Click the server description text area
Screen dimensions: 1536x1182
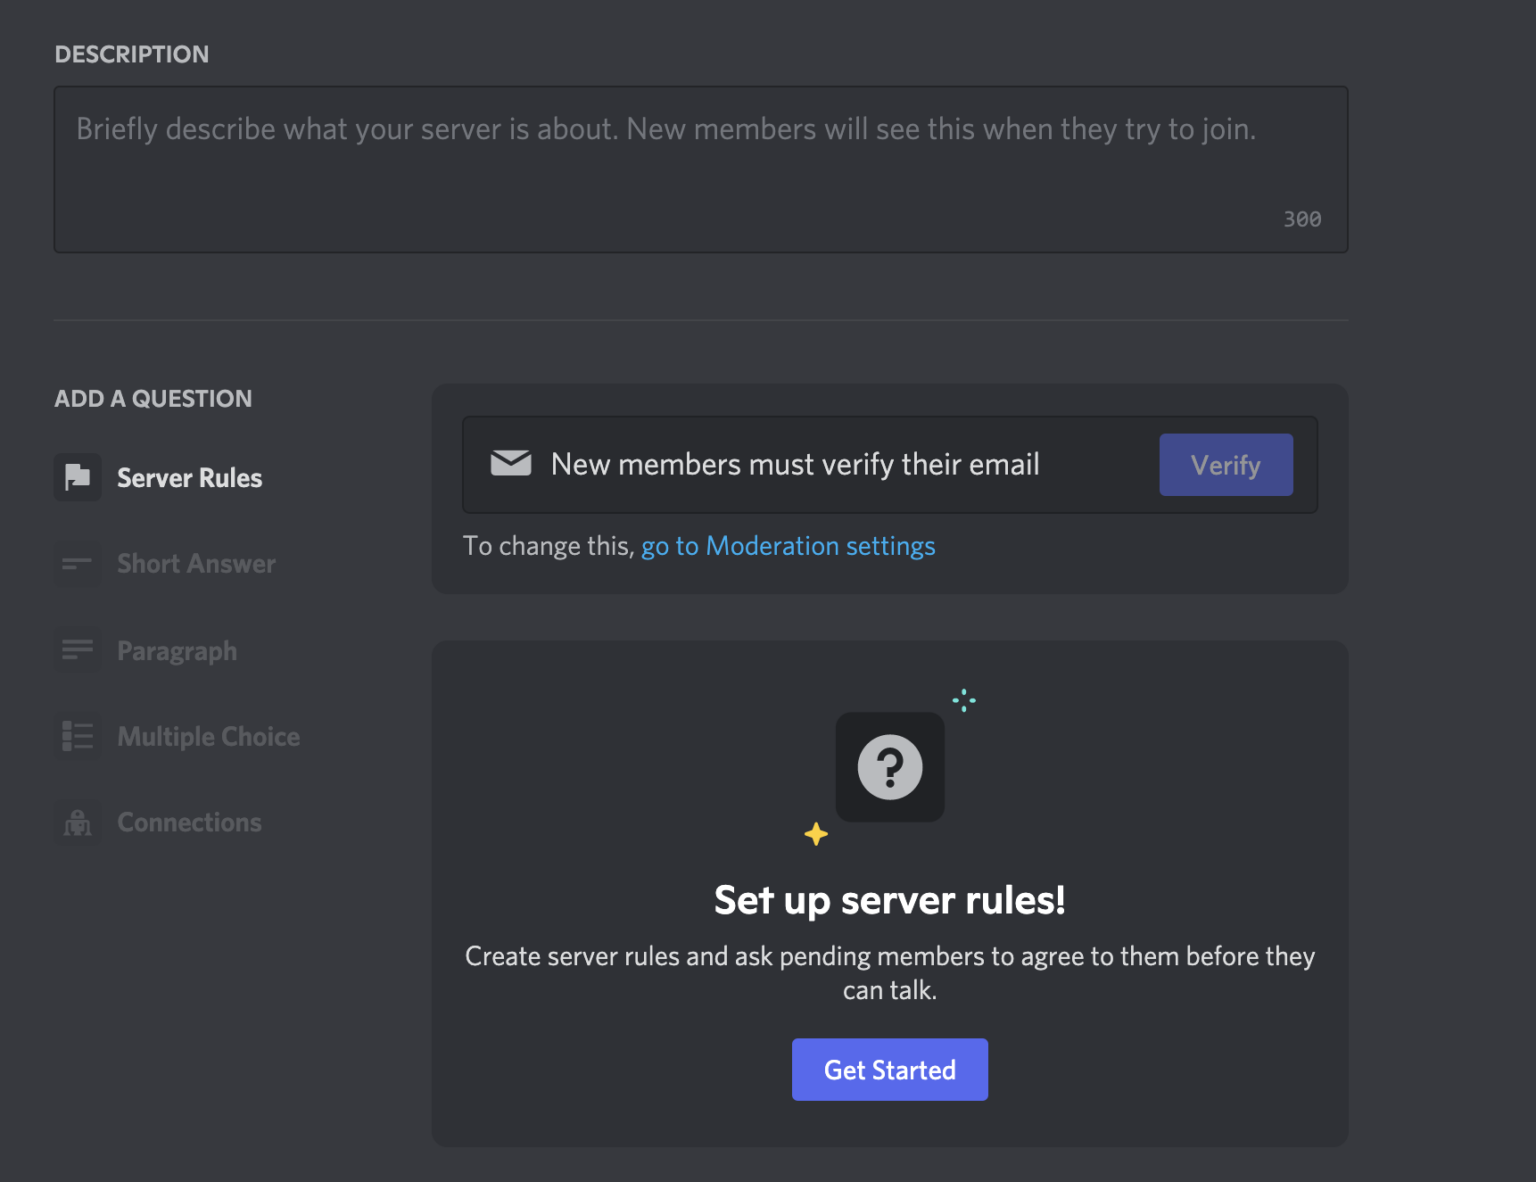[700, 168]
